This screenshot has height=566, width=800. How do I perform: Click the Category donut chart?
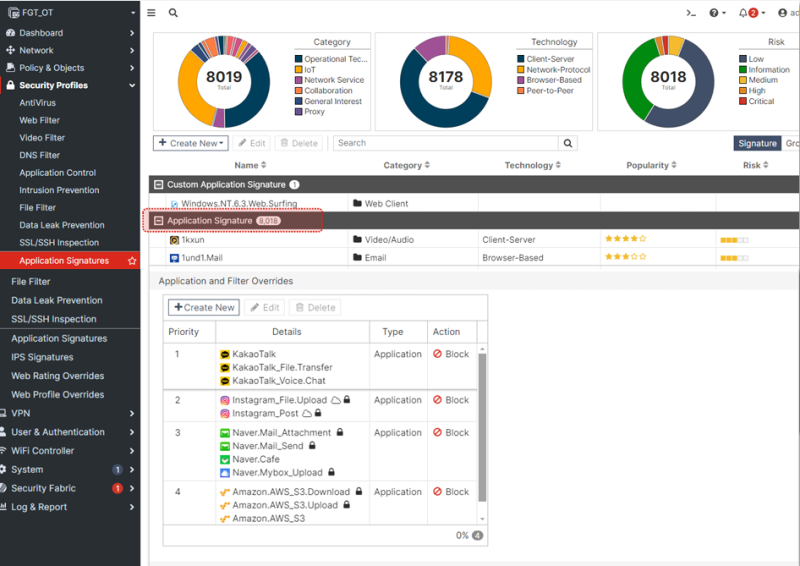point(224,82)
